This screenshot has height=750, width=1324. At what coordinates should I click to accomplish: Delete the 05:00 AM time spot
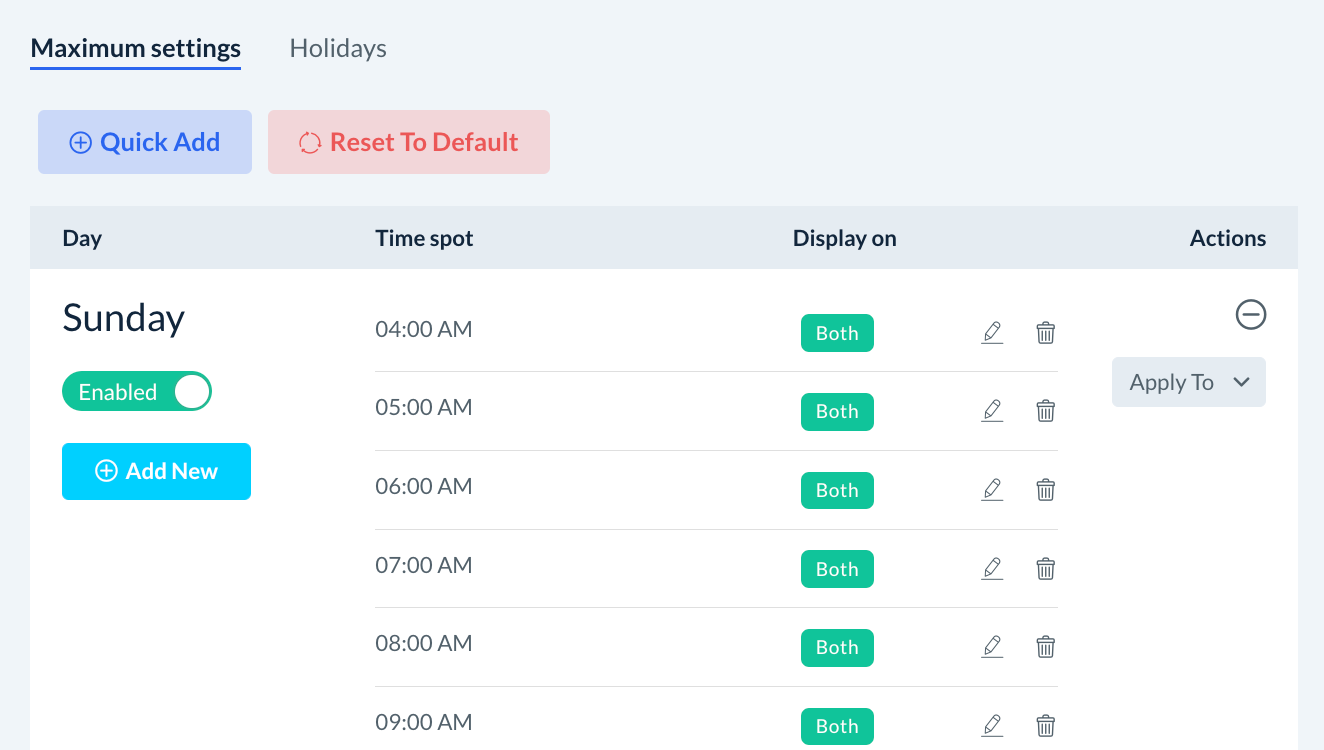click(x=1045, y=411)
